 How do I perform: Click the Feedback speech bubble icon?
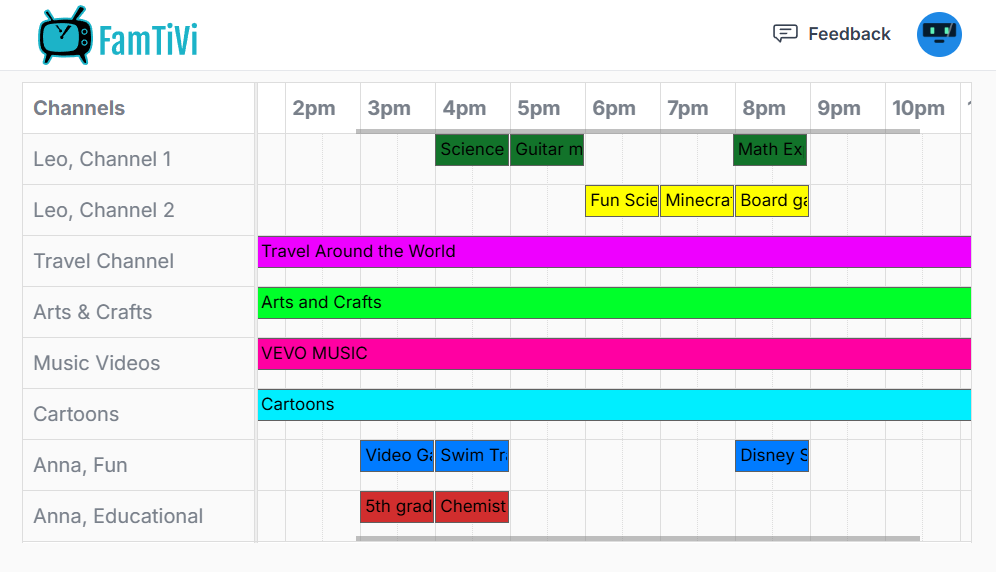pos(785,34)
